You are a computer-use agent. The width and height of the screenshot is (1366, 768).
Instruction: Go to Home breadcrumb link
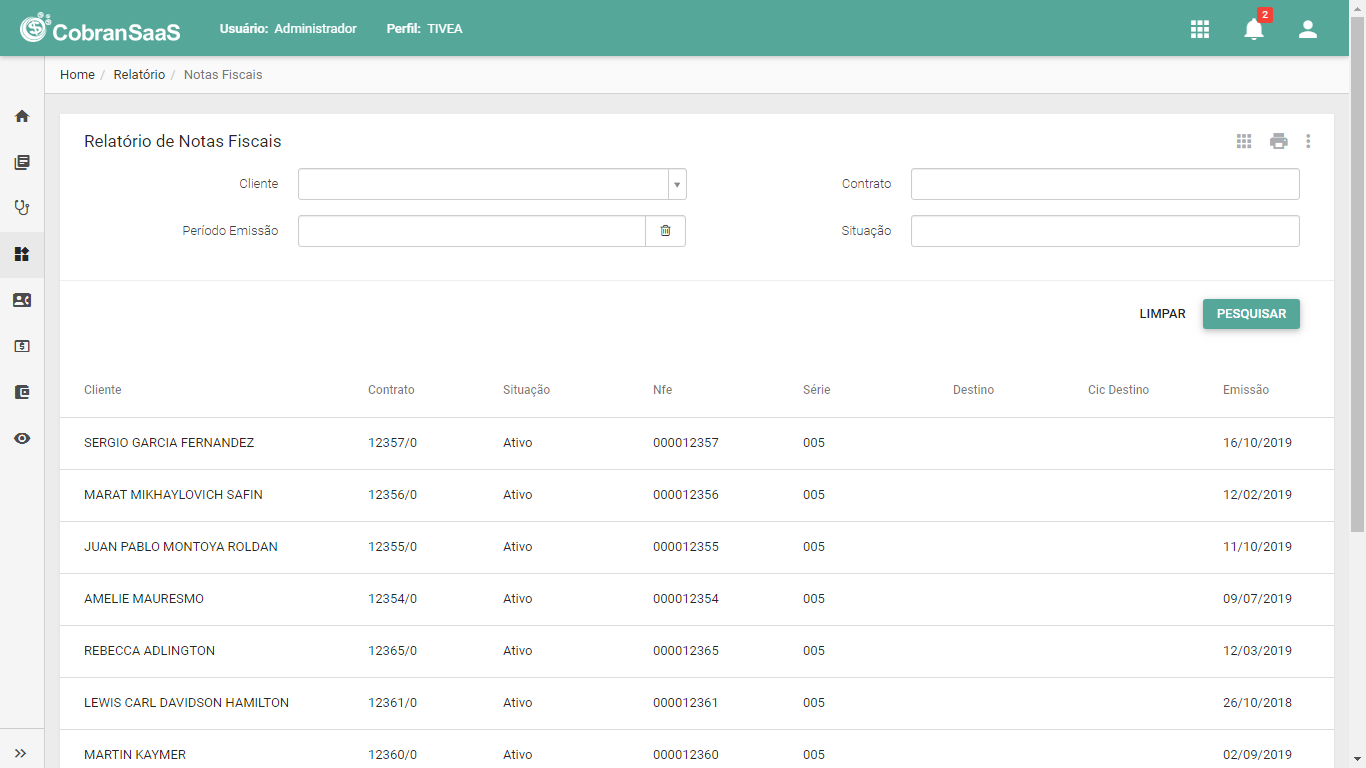pyautogui.click(x=77, y=75)
